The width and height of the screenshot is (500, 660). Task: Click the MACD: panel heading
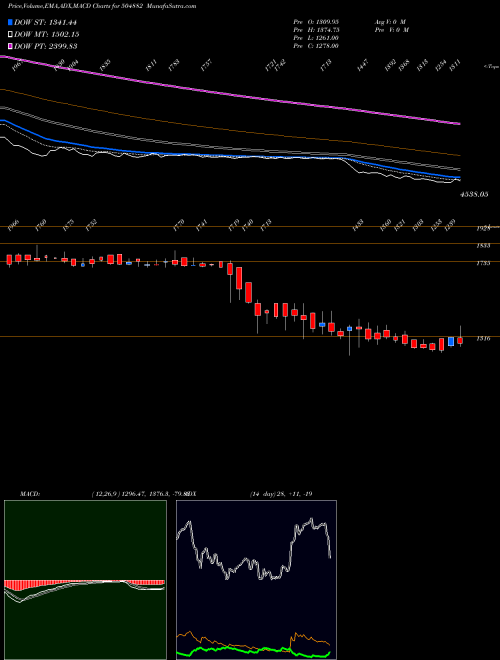click(x=29, y=493)
